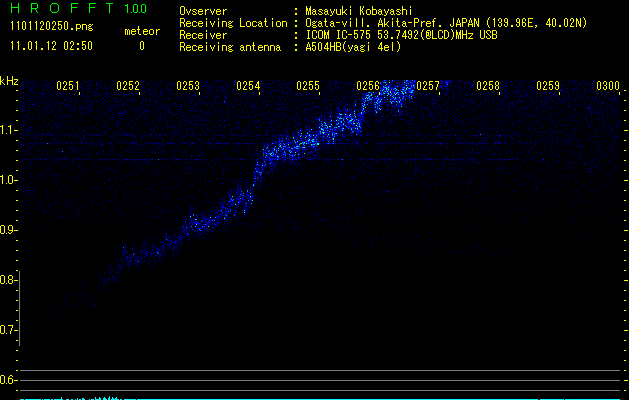Image resolution: width=629 pixels, height=400 pixels.
Task: Click the meteor count label
Action: click(141, 32)
